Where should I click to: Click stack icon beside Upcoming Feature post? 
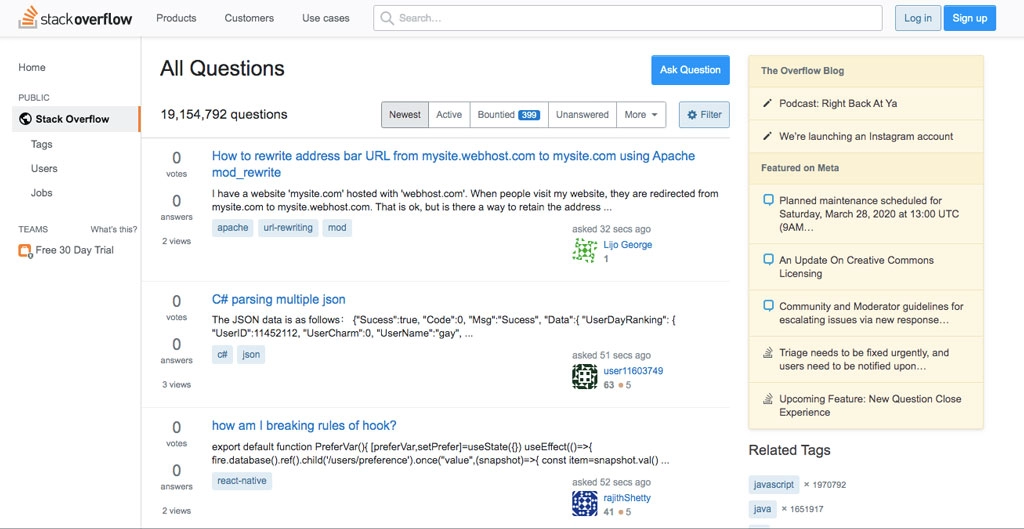coord(769,399)
